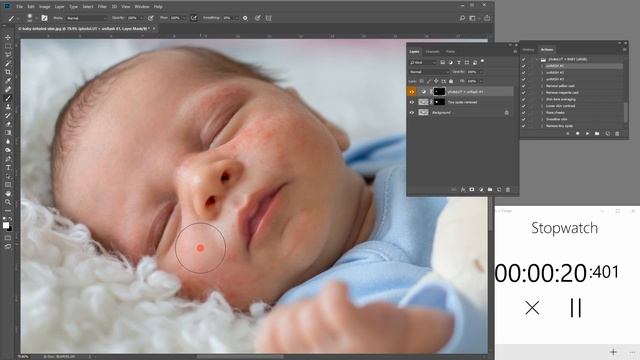Viewport: 640px width, 360px height.
Task: Select the Gradient tool
Action: (x=8, y=133)
